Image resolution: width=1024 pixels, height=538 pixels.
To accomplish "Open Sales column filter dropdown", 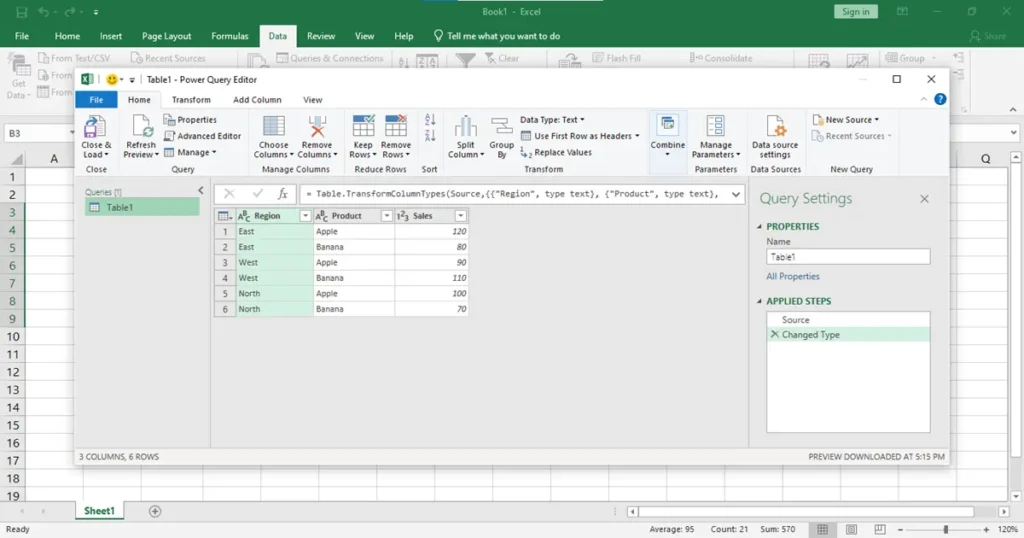I will coord(460,215).
